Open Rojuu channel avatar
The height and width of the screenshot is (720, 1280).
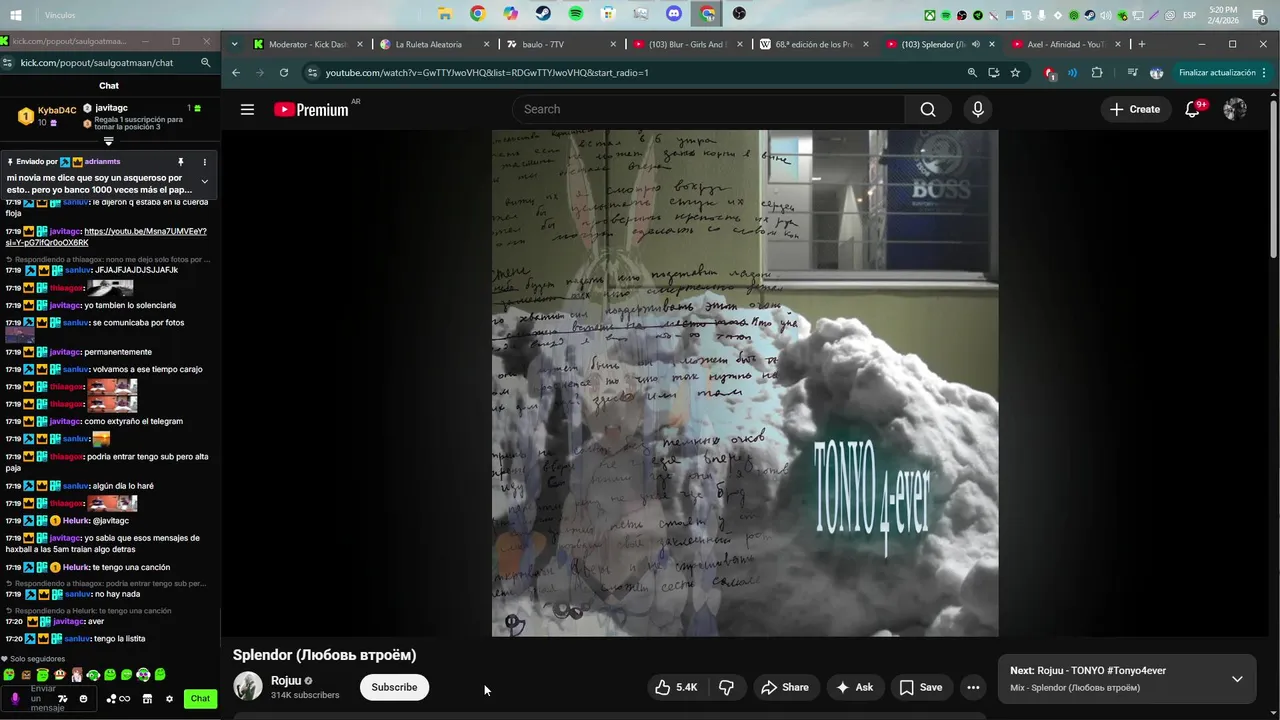[248, 686]
